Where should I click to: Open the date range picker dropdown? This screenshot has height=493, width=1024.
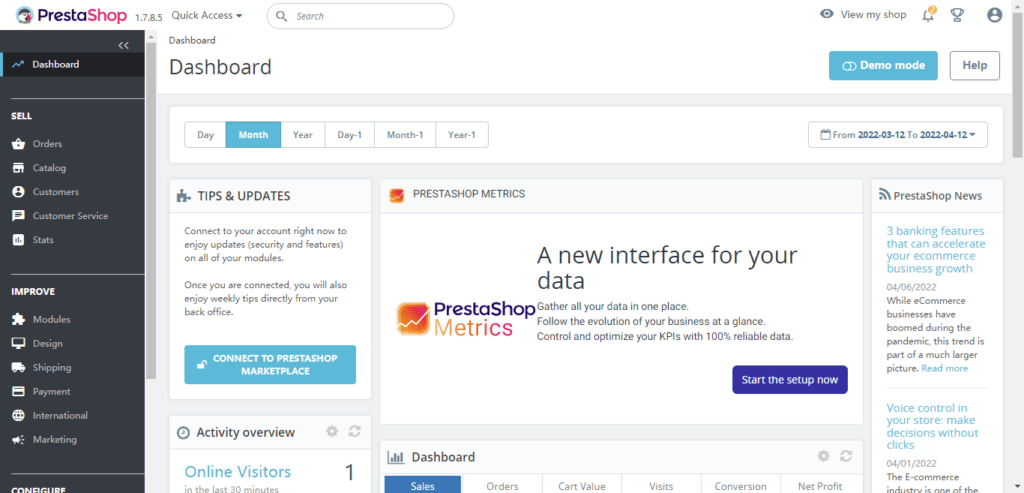pyautogui.click(x=897, y=134)
